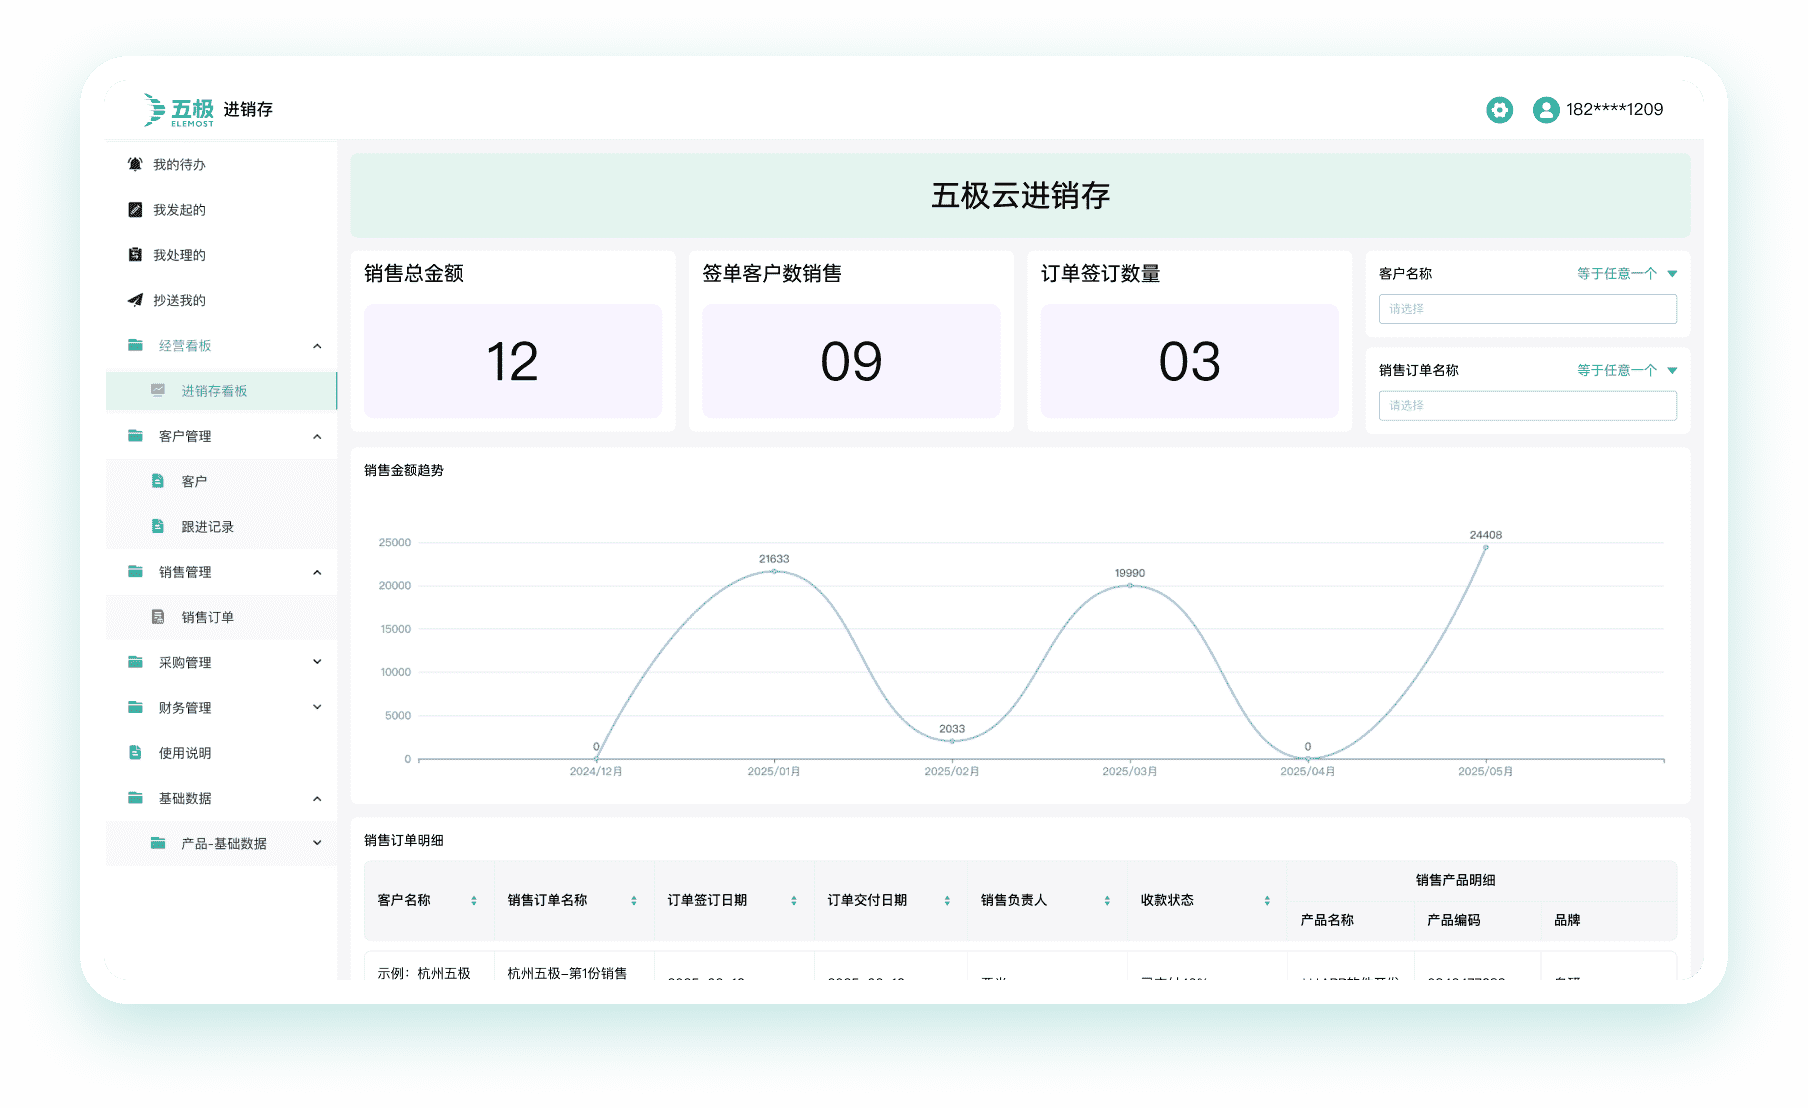Click chart point labeled 24408
Viewport: 1808px width, 1108px height.
click(x=1485, y=547)
